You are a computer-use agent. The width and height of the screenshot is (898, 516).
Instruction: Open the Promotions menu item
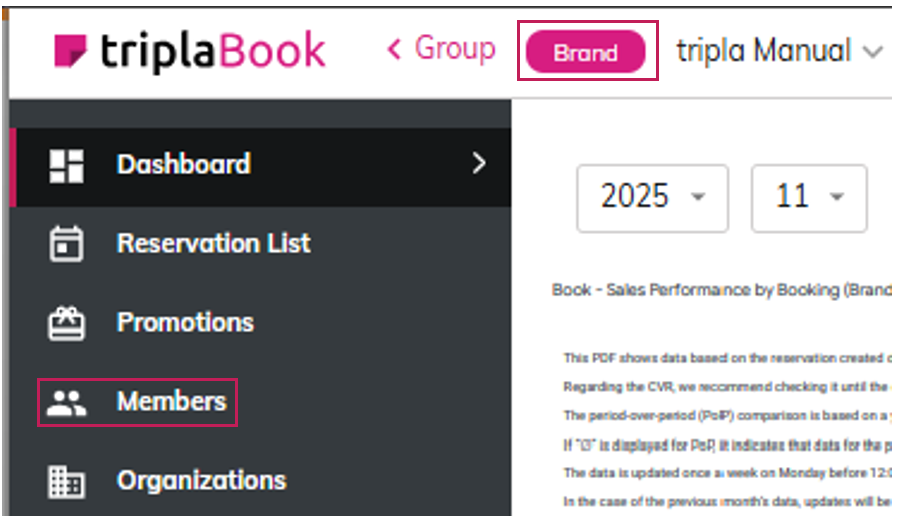(185, 322)
